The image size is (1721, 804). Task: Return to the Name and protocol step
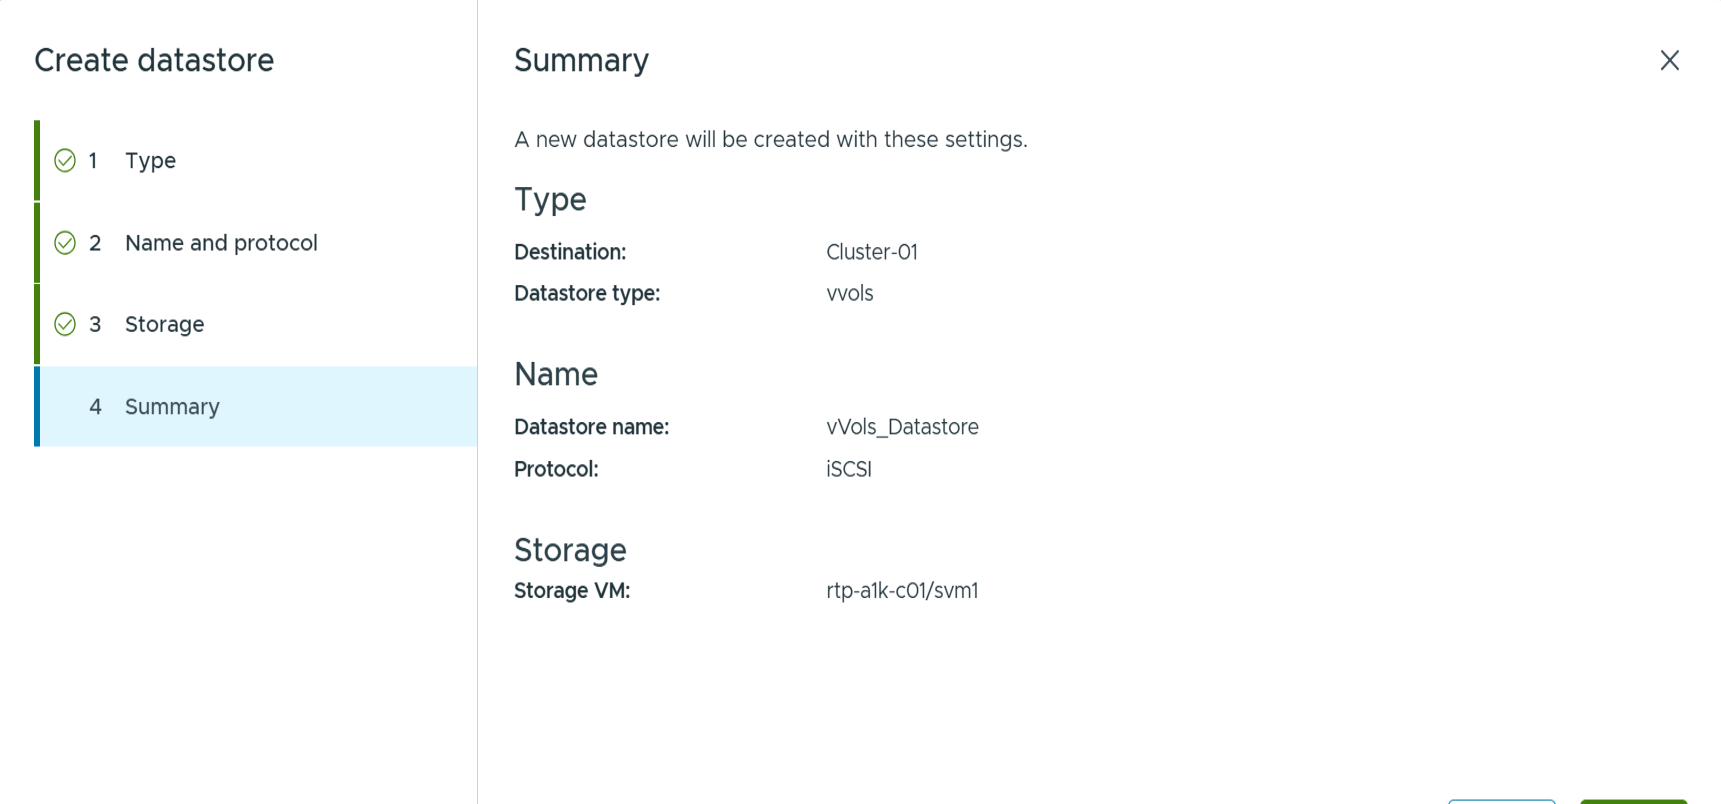[221, 243]
